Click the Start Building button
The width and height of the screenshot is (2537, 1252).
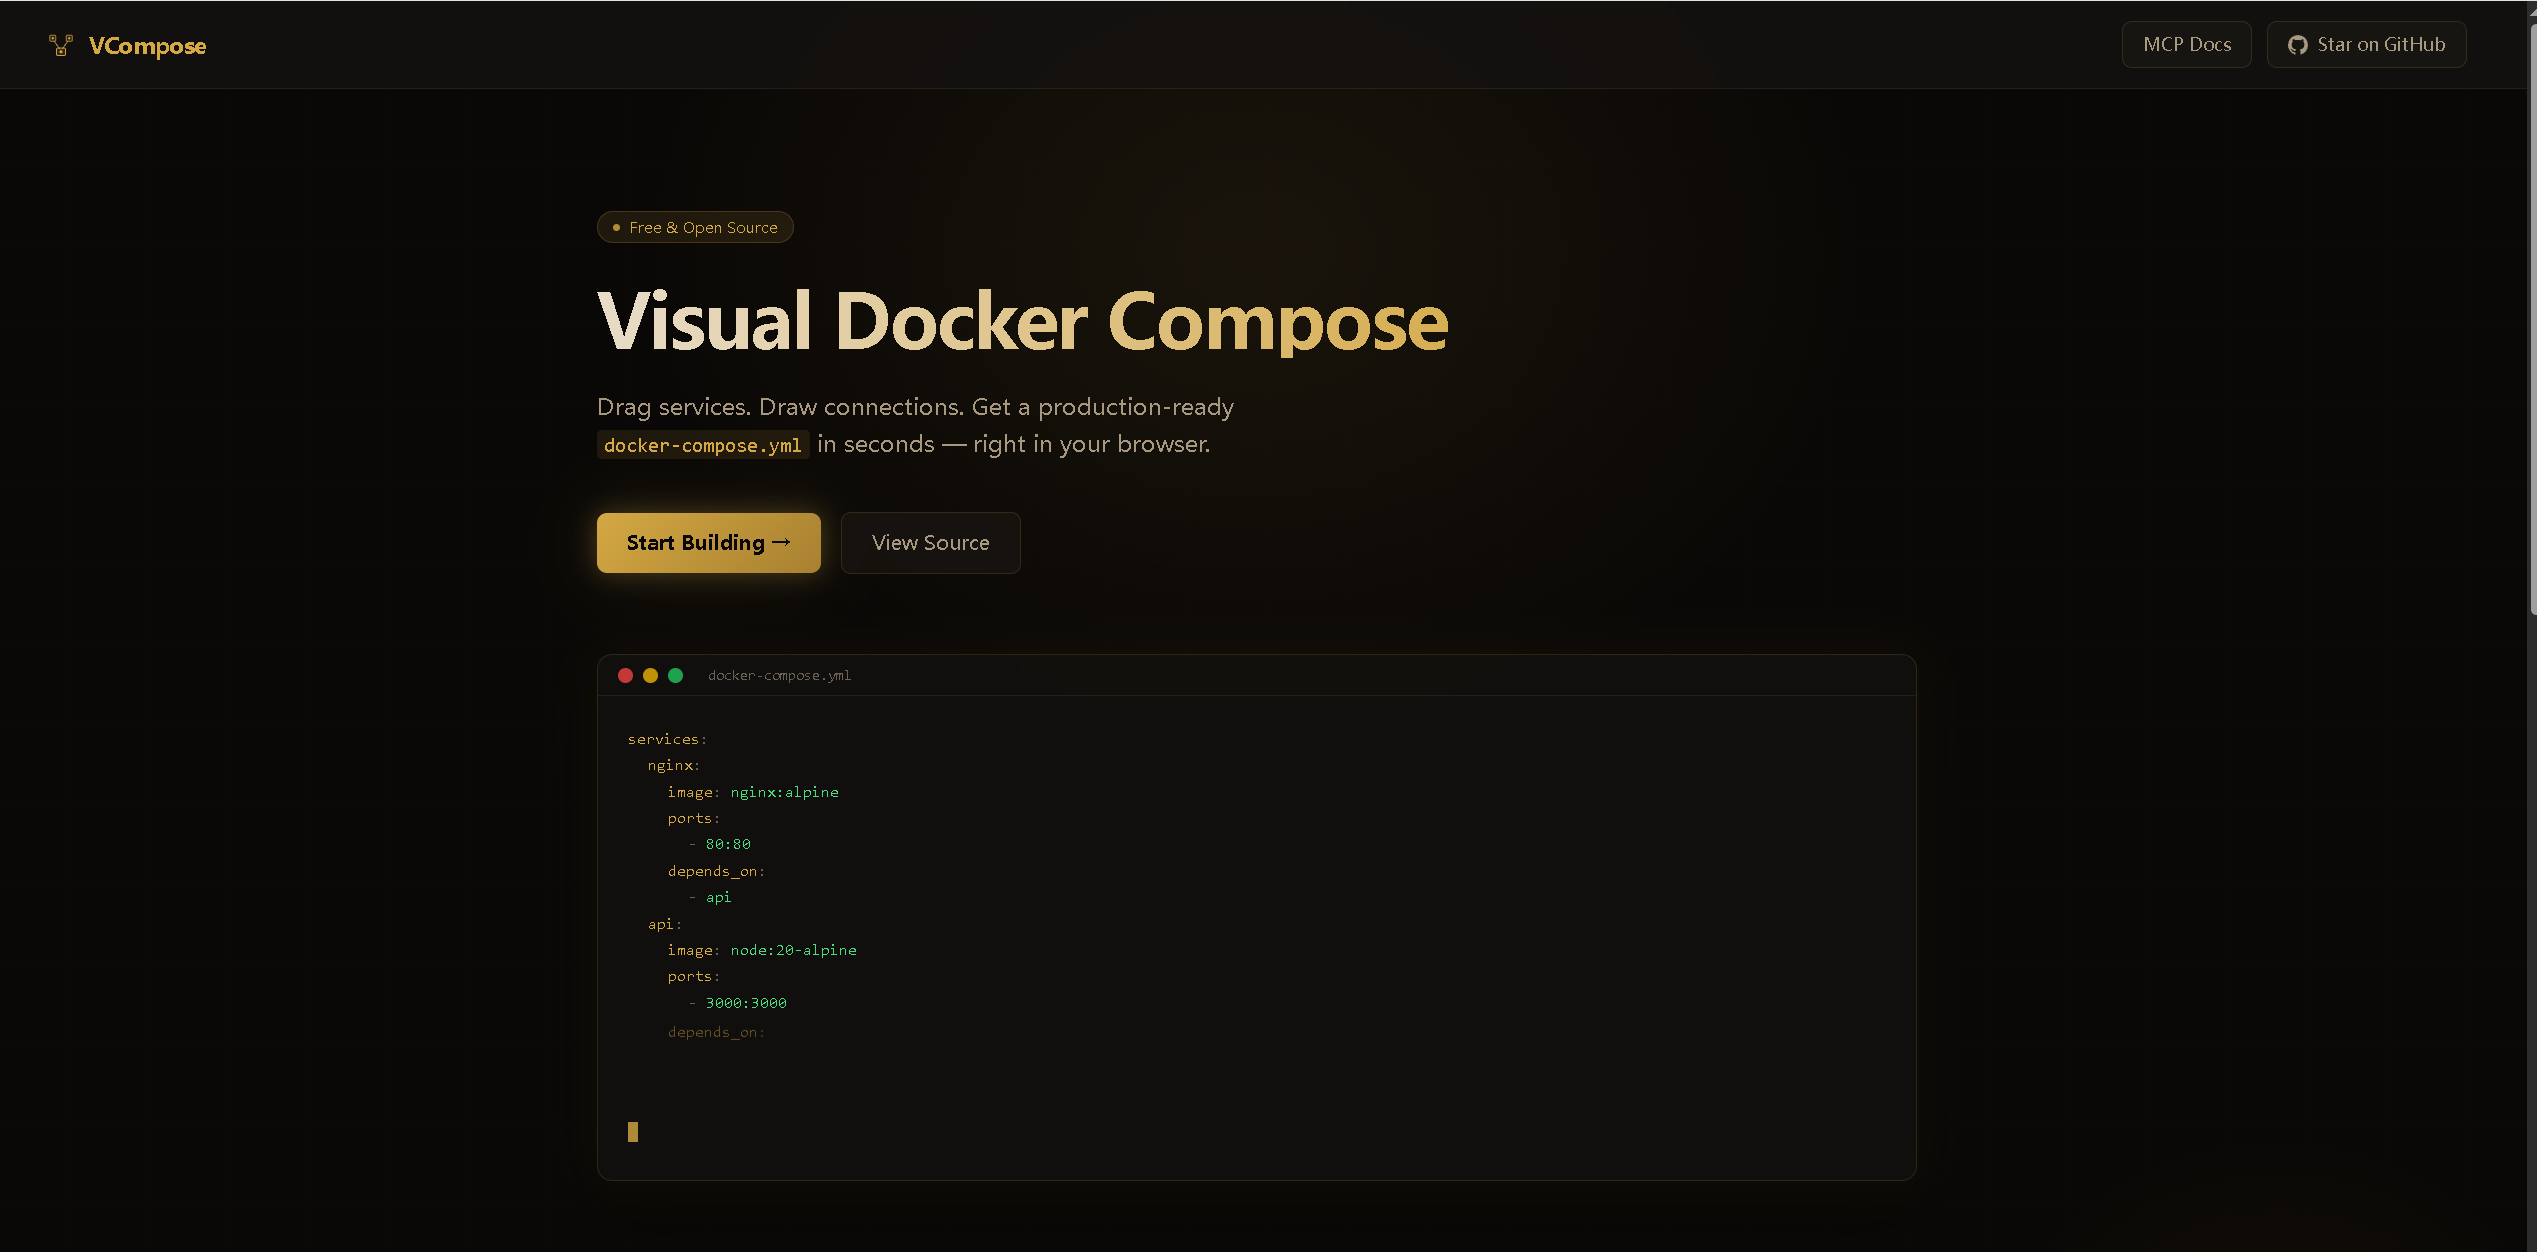pos(708,543)
